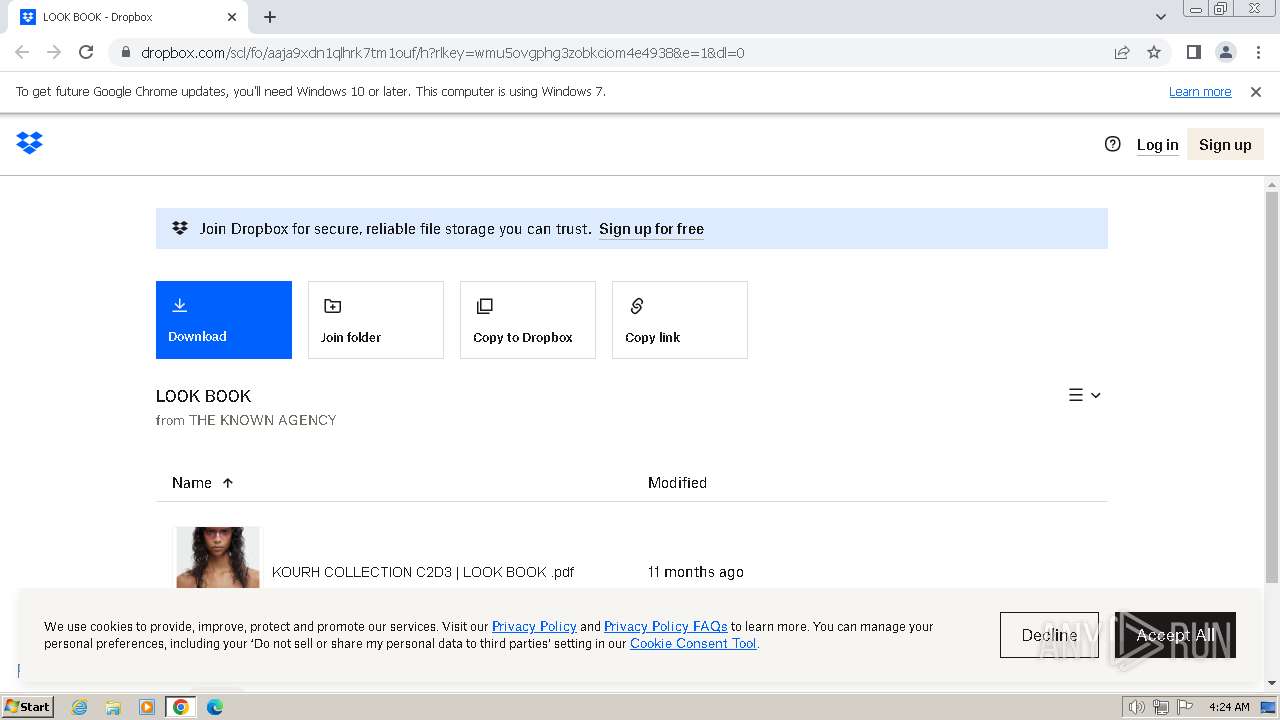Go forward in browser
The width and height of the screenshot is (1280, 720).
coord(54,52)
